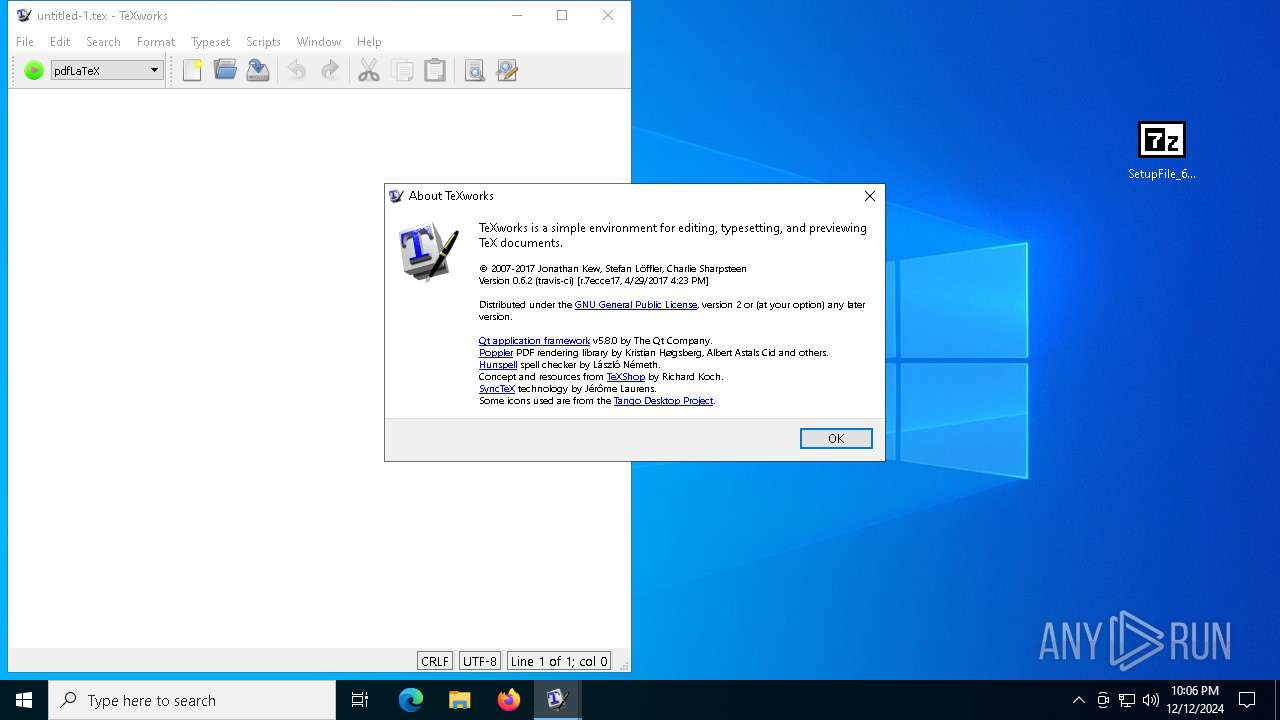The height and width of the screenshot is (720, 1280).
Task: Open a file using the folder icon
Action: coord(225,70)
